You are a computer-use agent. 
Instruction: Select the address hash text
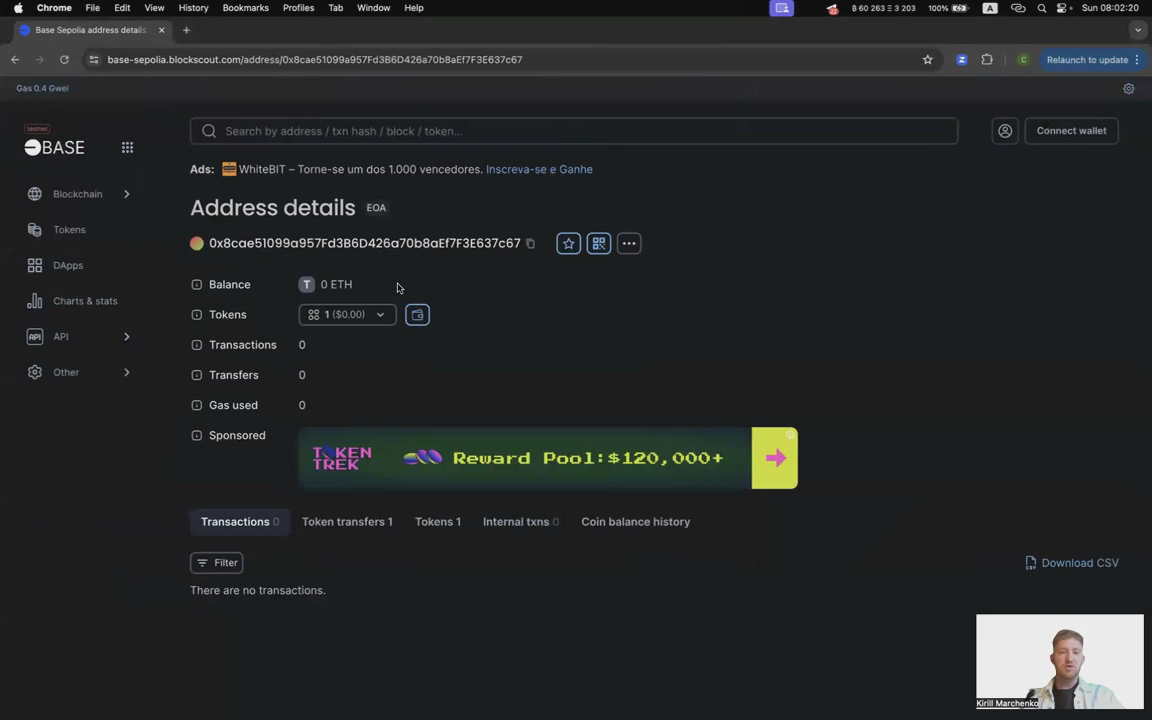pyautogui.click(x=364, y=243)
